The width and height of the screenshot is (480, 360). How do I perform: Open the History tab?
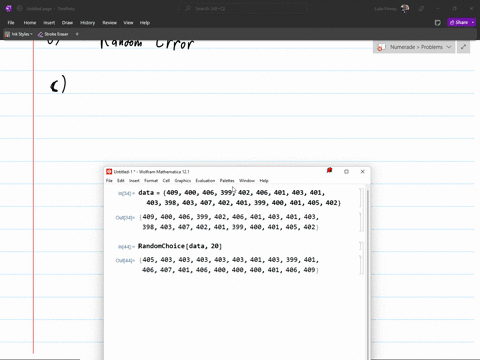88,23
